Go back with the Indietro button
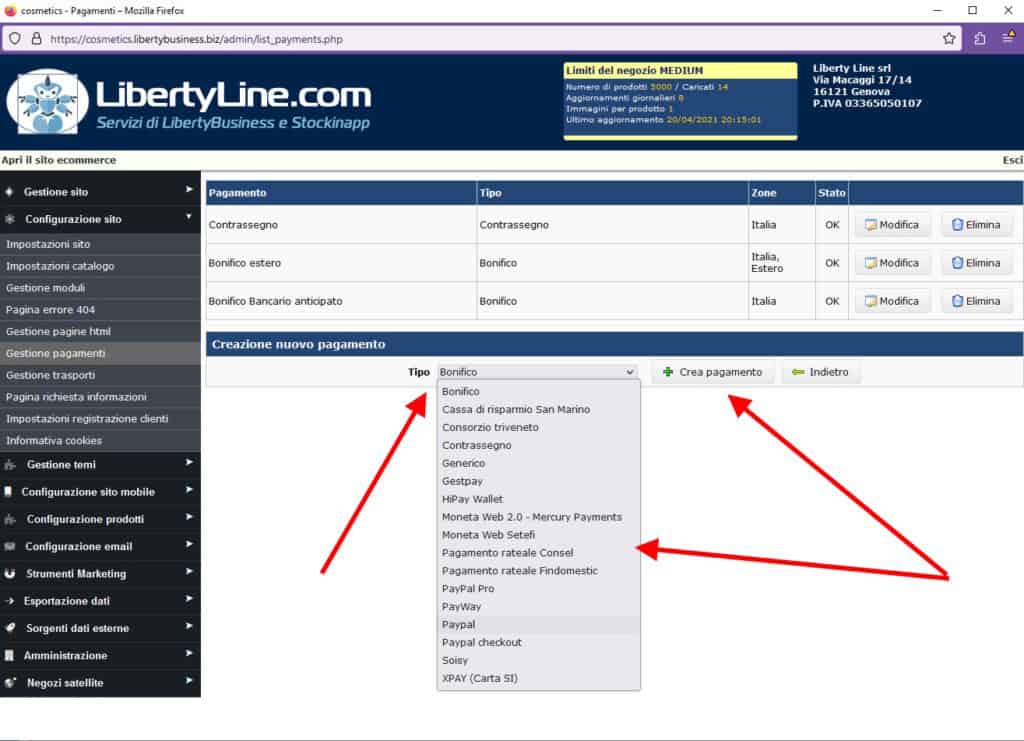The height and width of the screenshot is (741, 1024). coord(821,372)
